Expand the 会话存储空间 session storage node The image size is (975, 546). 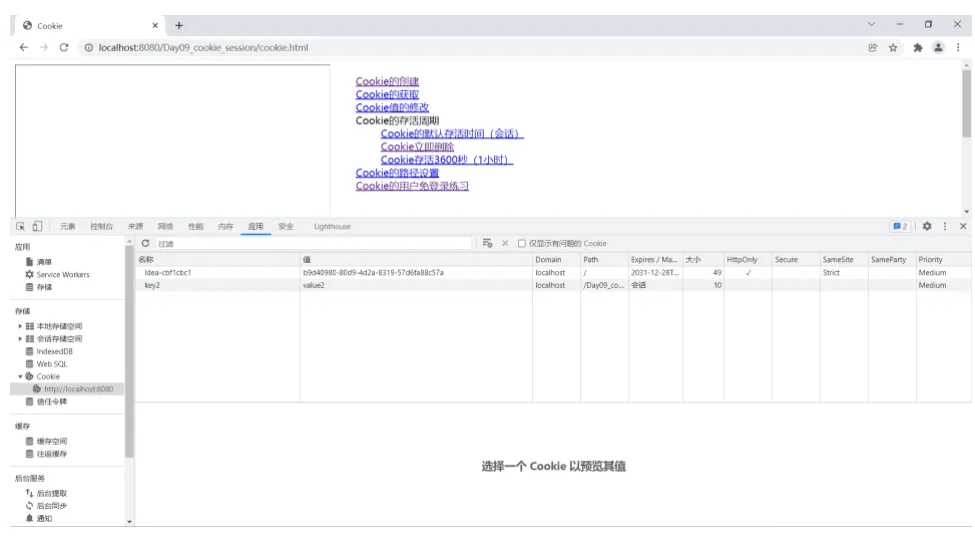20,338
